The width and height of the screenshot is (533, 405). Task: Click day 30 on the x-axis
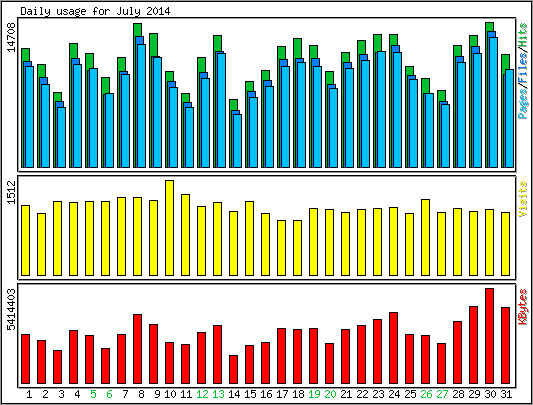point(490,394)
